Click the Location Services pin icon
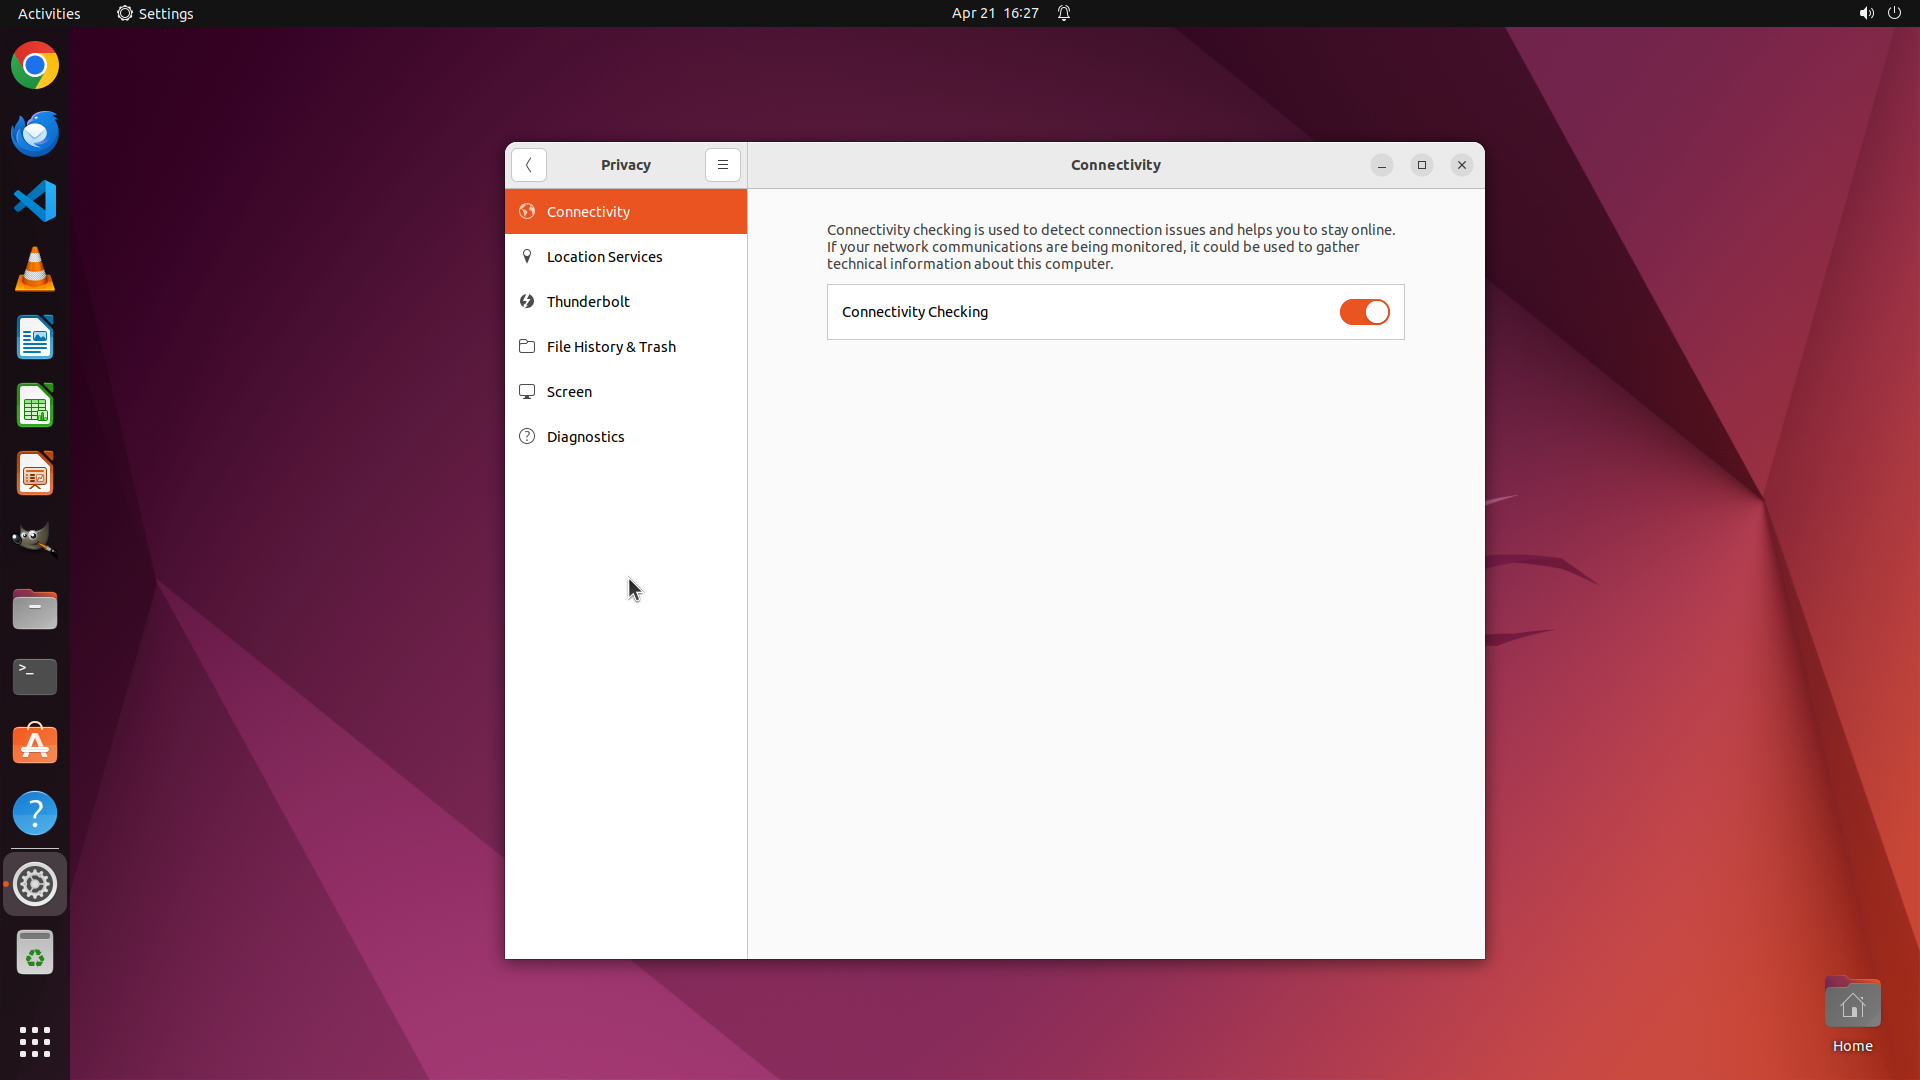The height and width of the screenshot is (1080, 1920). click(527, 257)
